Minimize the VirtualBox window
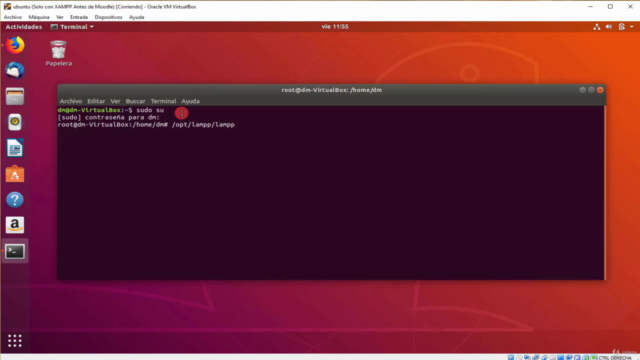The height and width of the screenshot is (360, 640). pyautogui.click(x=590, y=7)
